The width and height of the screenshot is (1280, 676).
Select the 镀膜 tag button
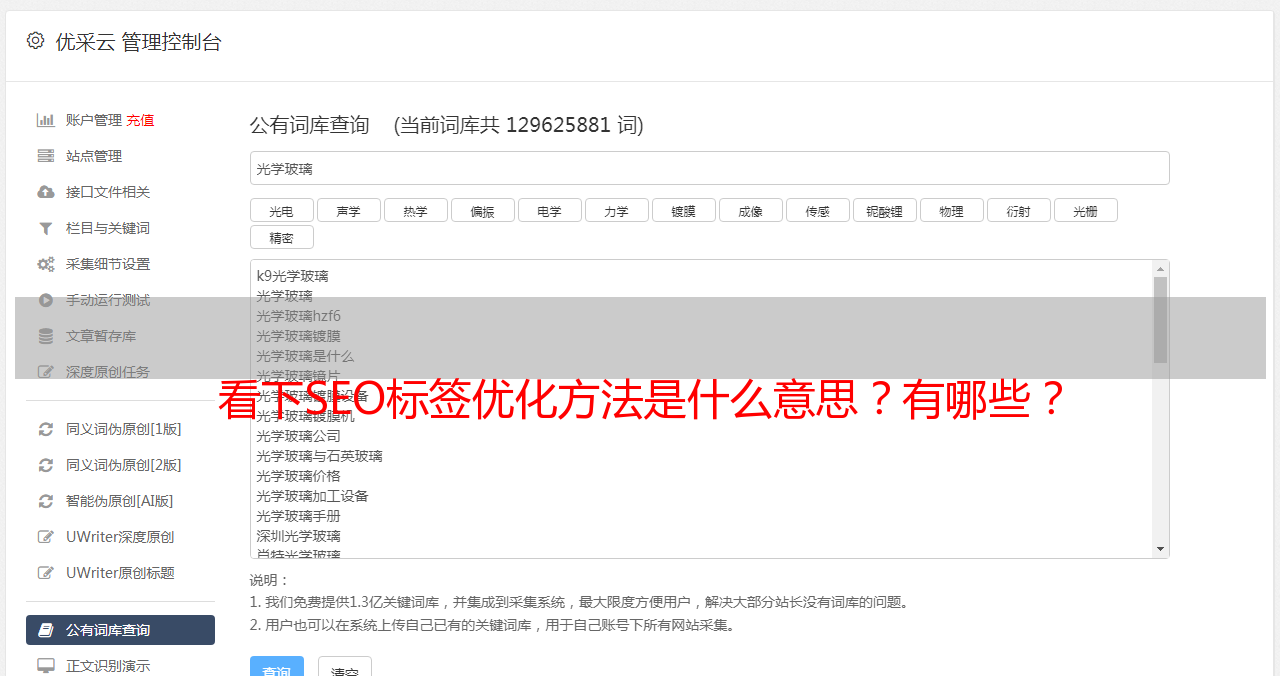683,210
